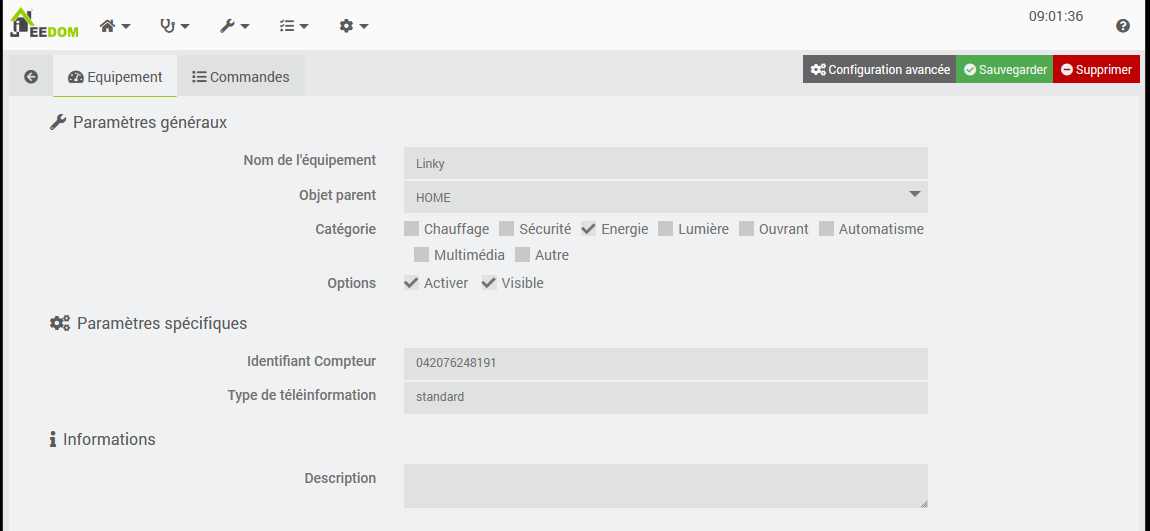Click the Informations heading
1150x531 pixels.
point(103,439)
